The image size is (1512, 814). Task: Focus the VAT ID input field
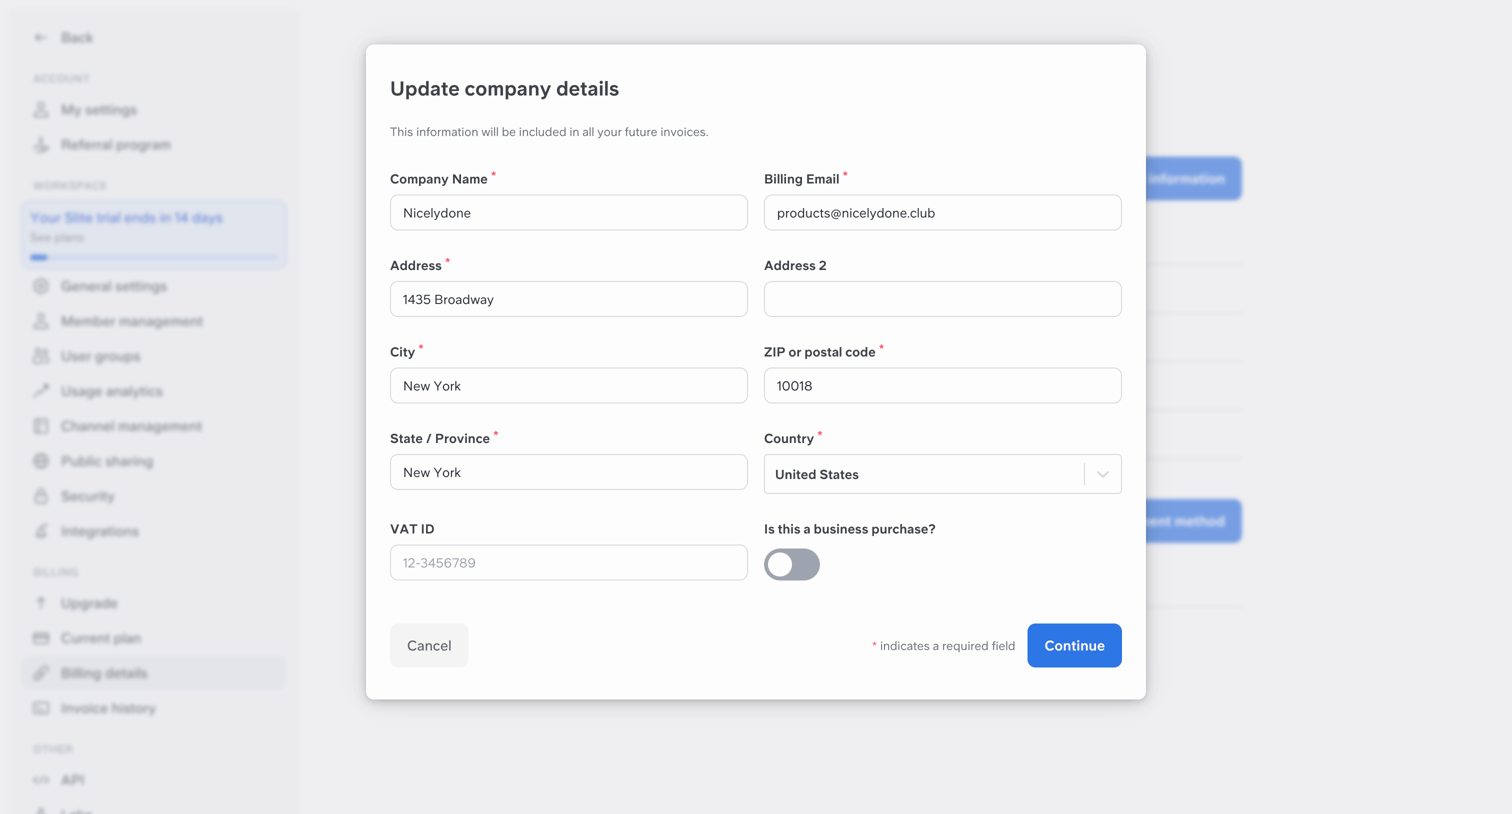coord(568,563)
